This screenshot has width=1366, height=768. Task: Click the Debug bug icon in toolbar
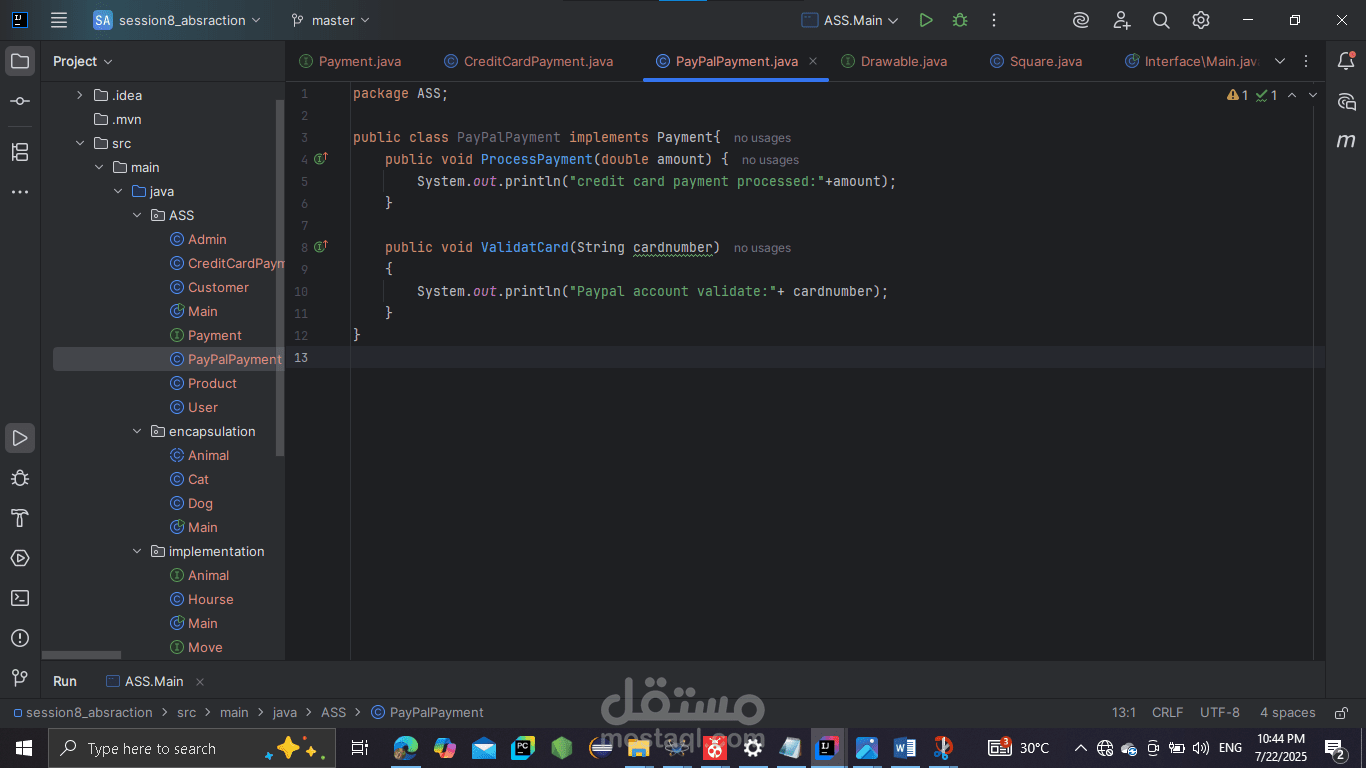960,20
